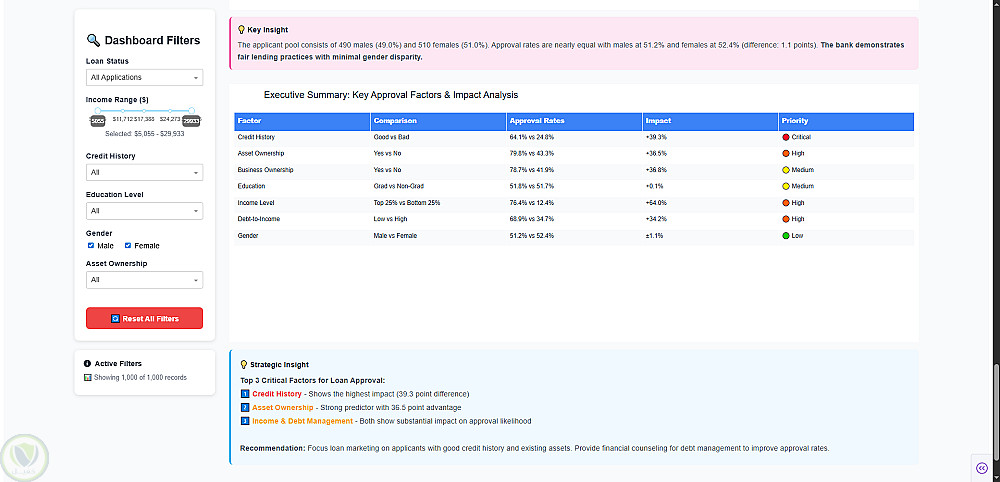Screen dimensions: 1000x482
Task: Click the red Critical priority indicator dot
Action: point(787,136)
